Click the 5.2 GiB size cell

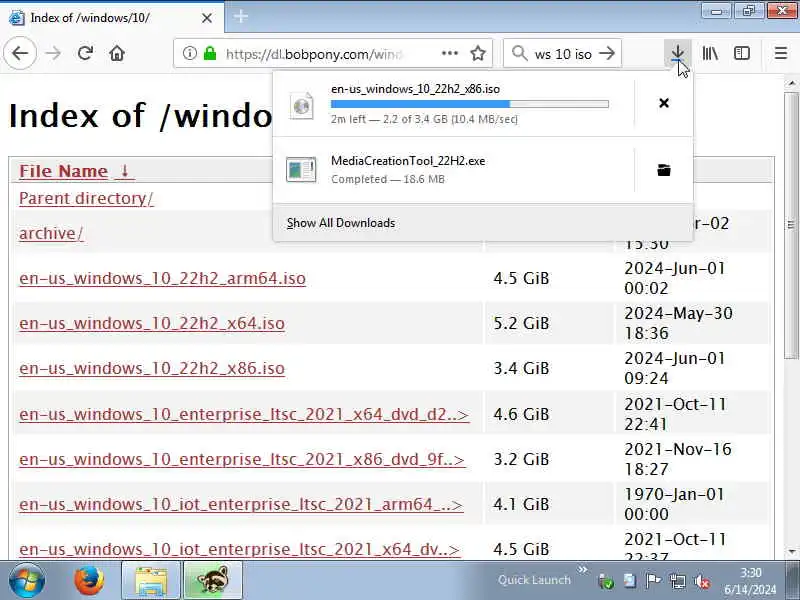(x=521, y=323)
